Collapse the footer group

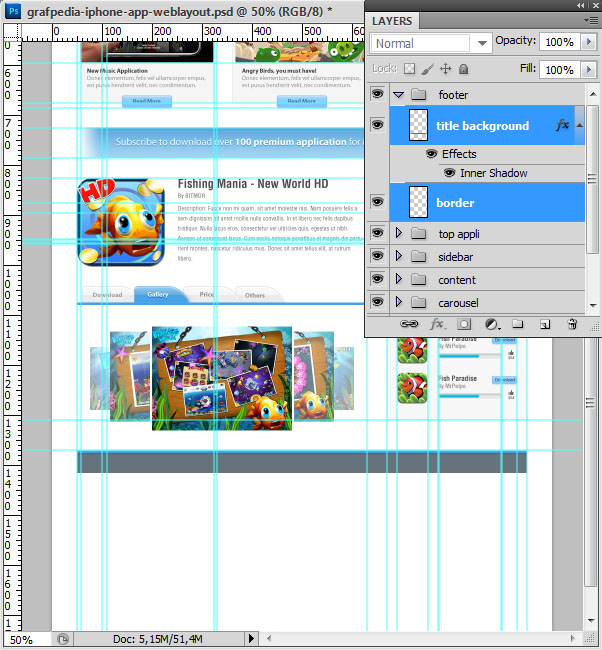(x=398, y=95)
